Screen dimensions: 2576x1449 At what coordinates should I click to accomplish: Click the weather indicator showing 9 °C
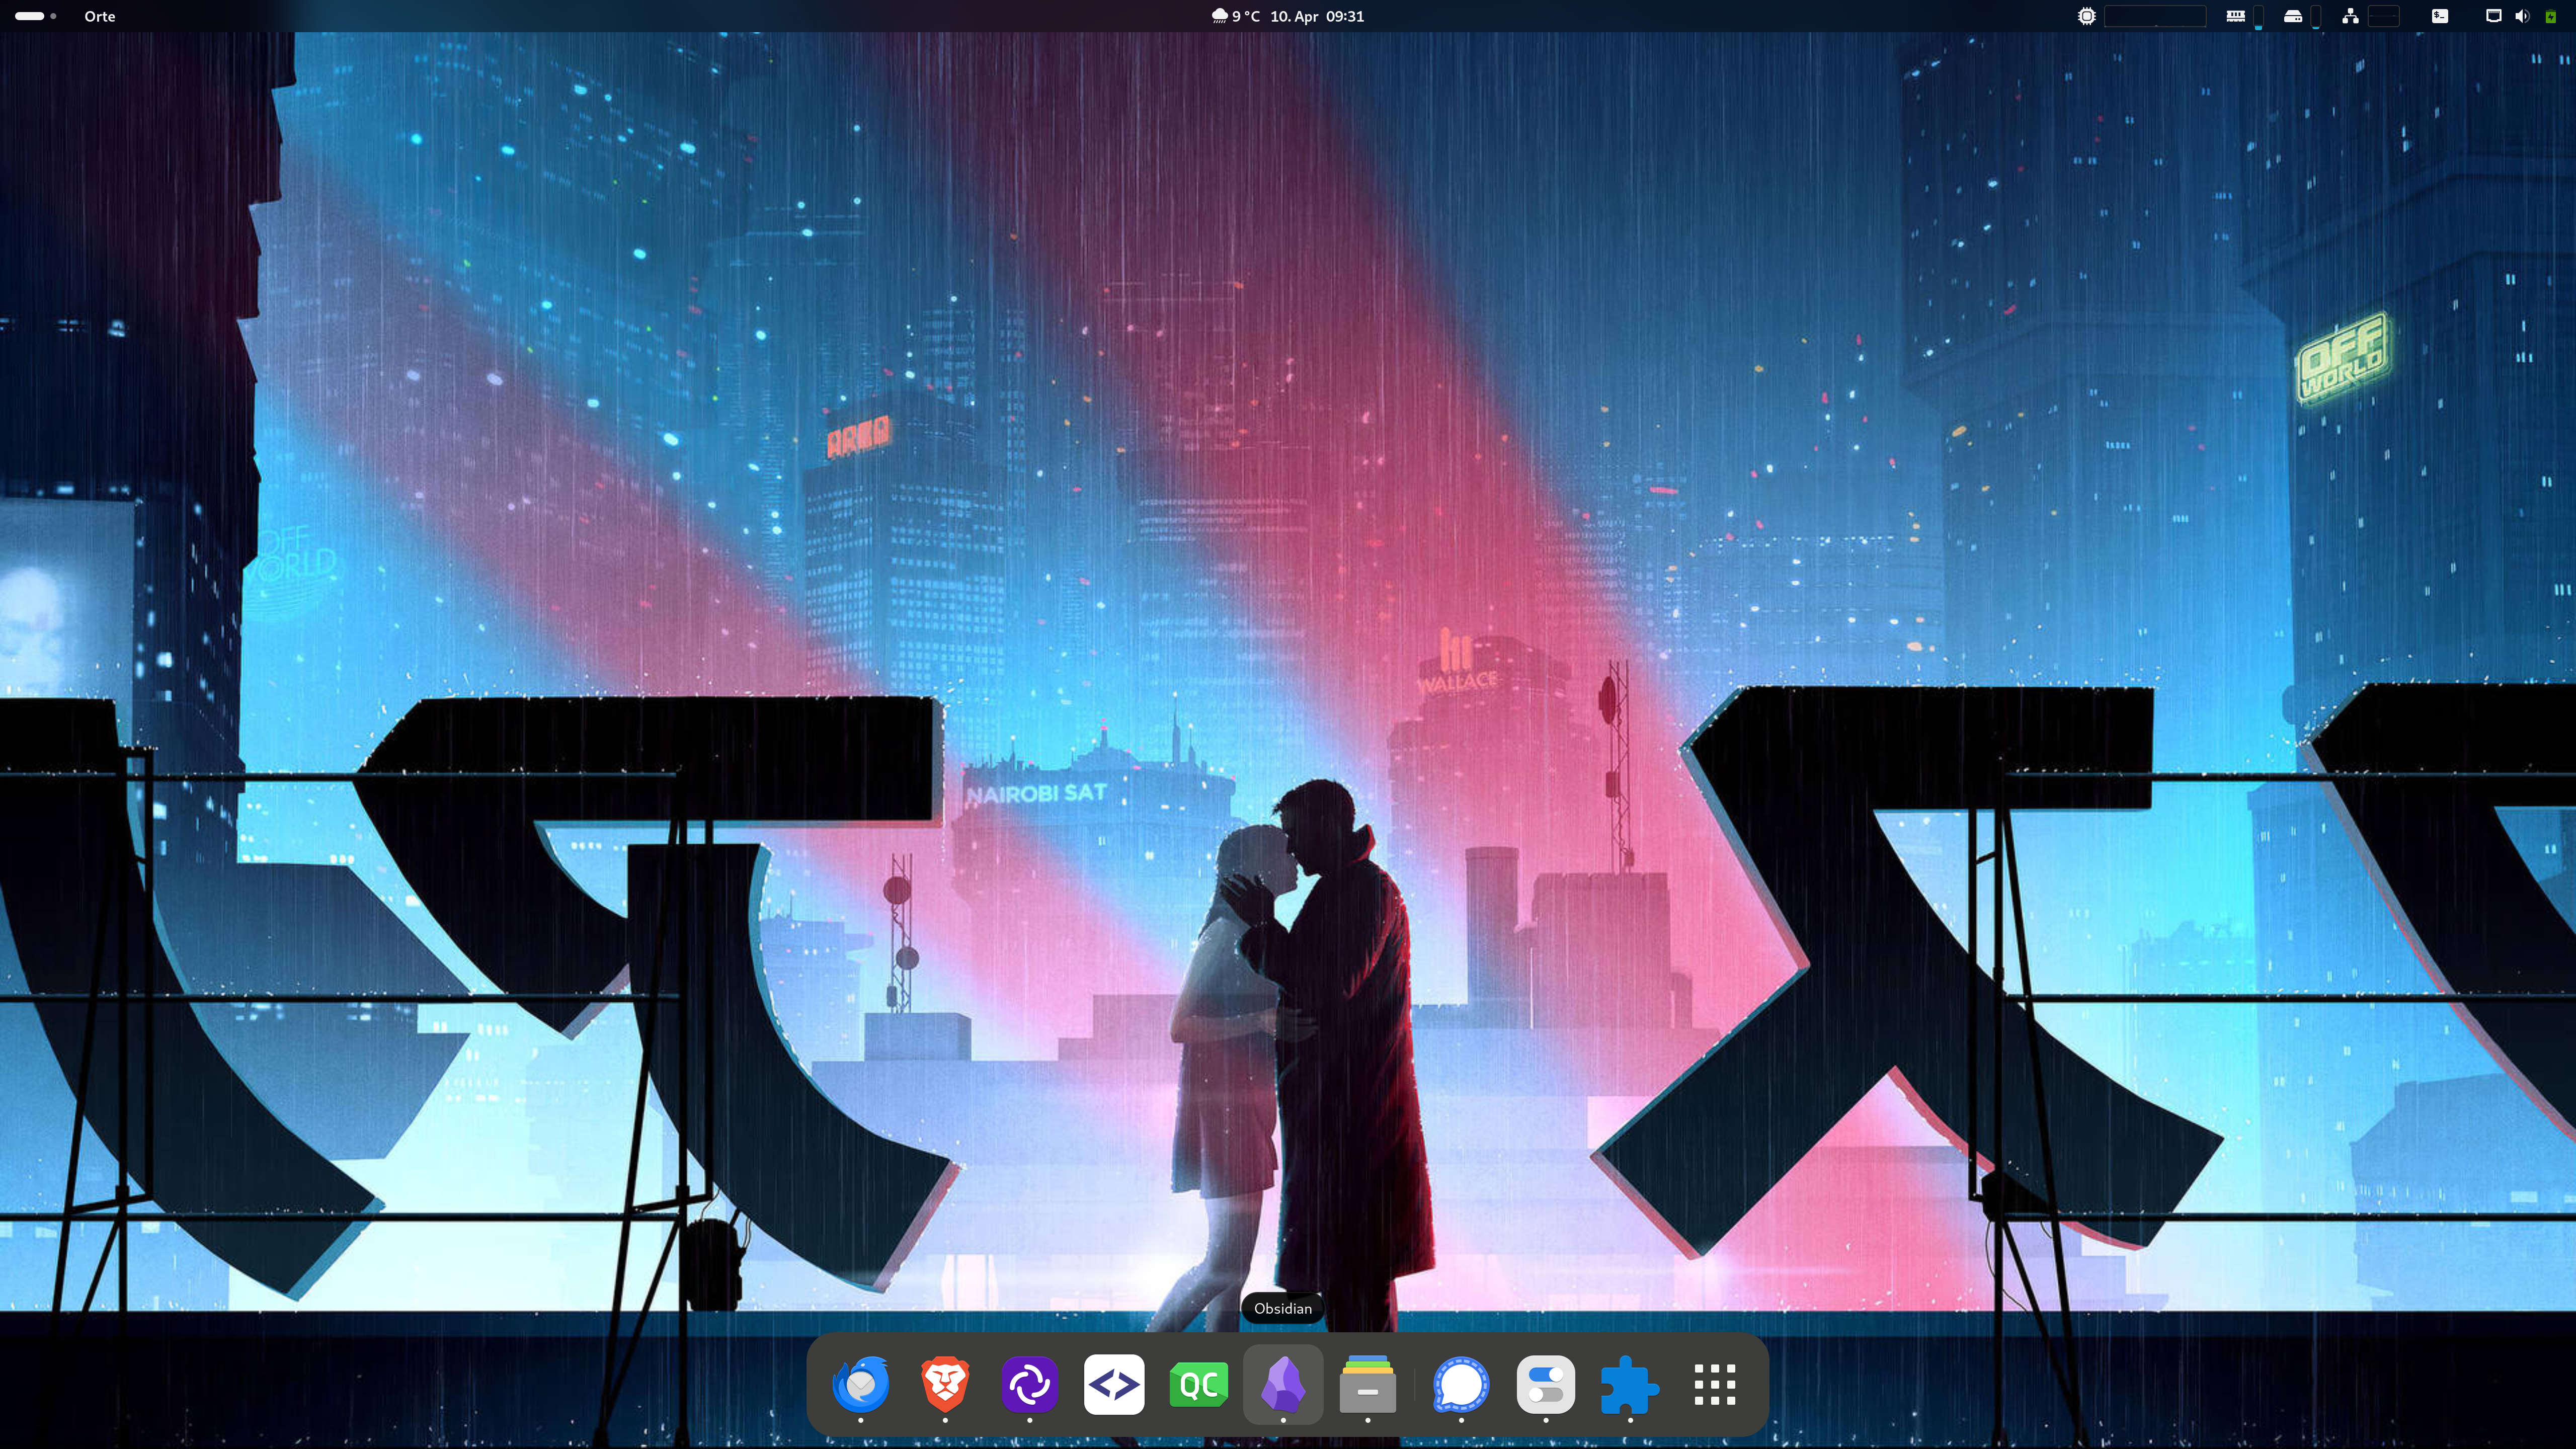pyautogui.click(x=1236, y=16)
